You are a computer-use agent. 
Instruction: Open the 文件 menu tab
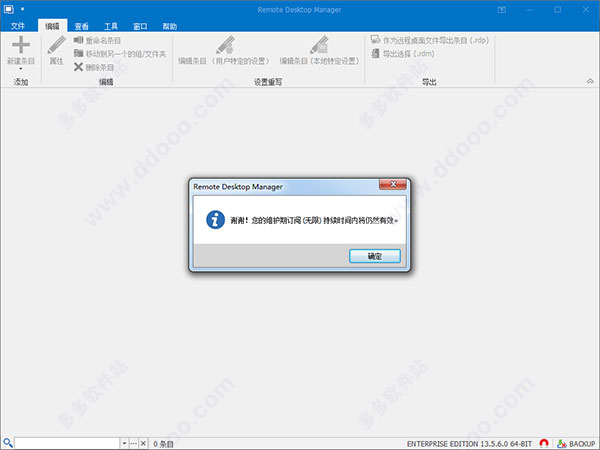coord(18,26)
